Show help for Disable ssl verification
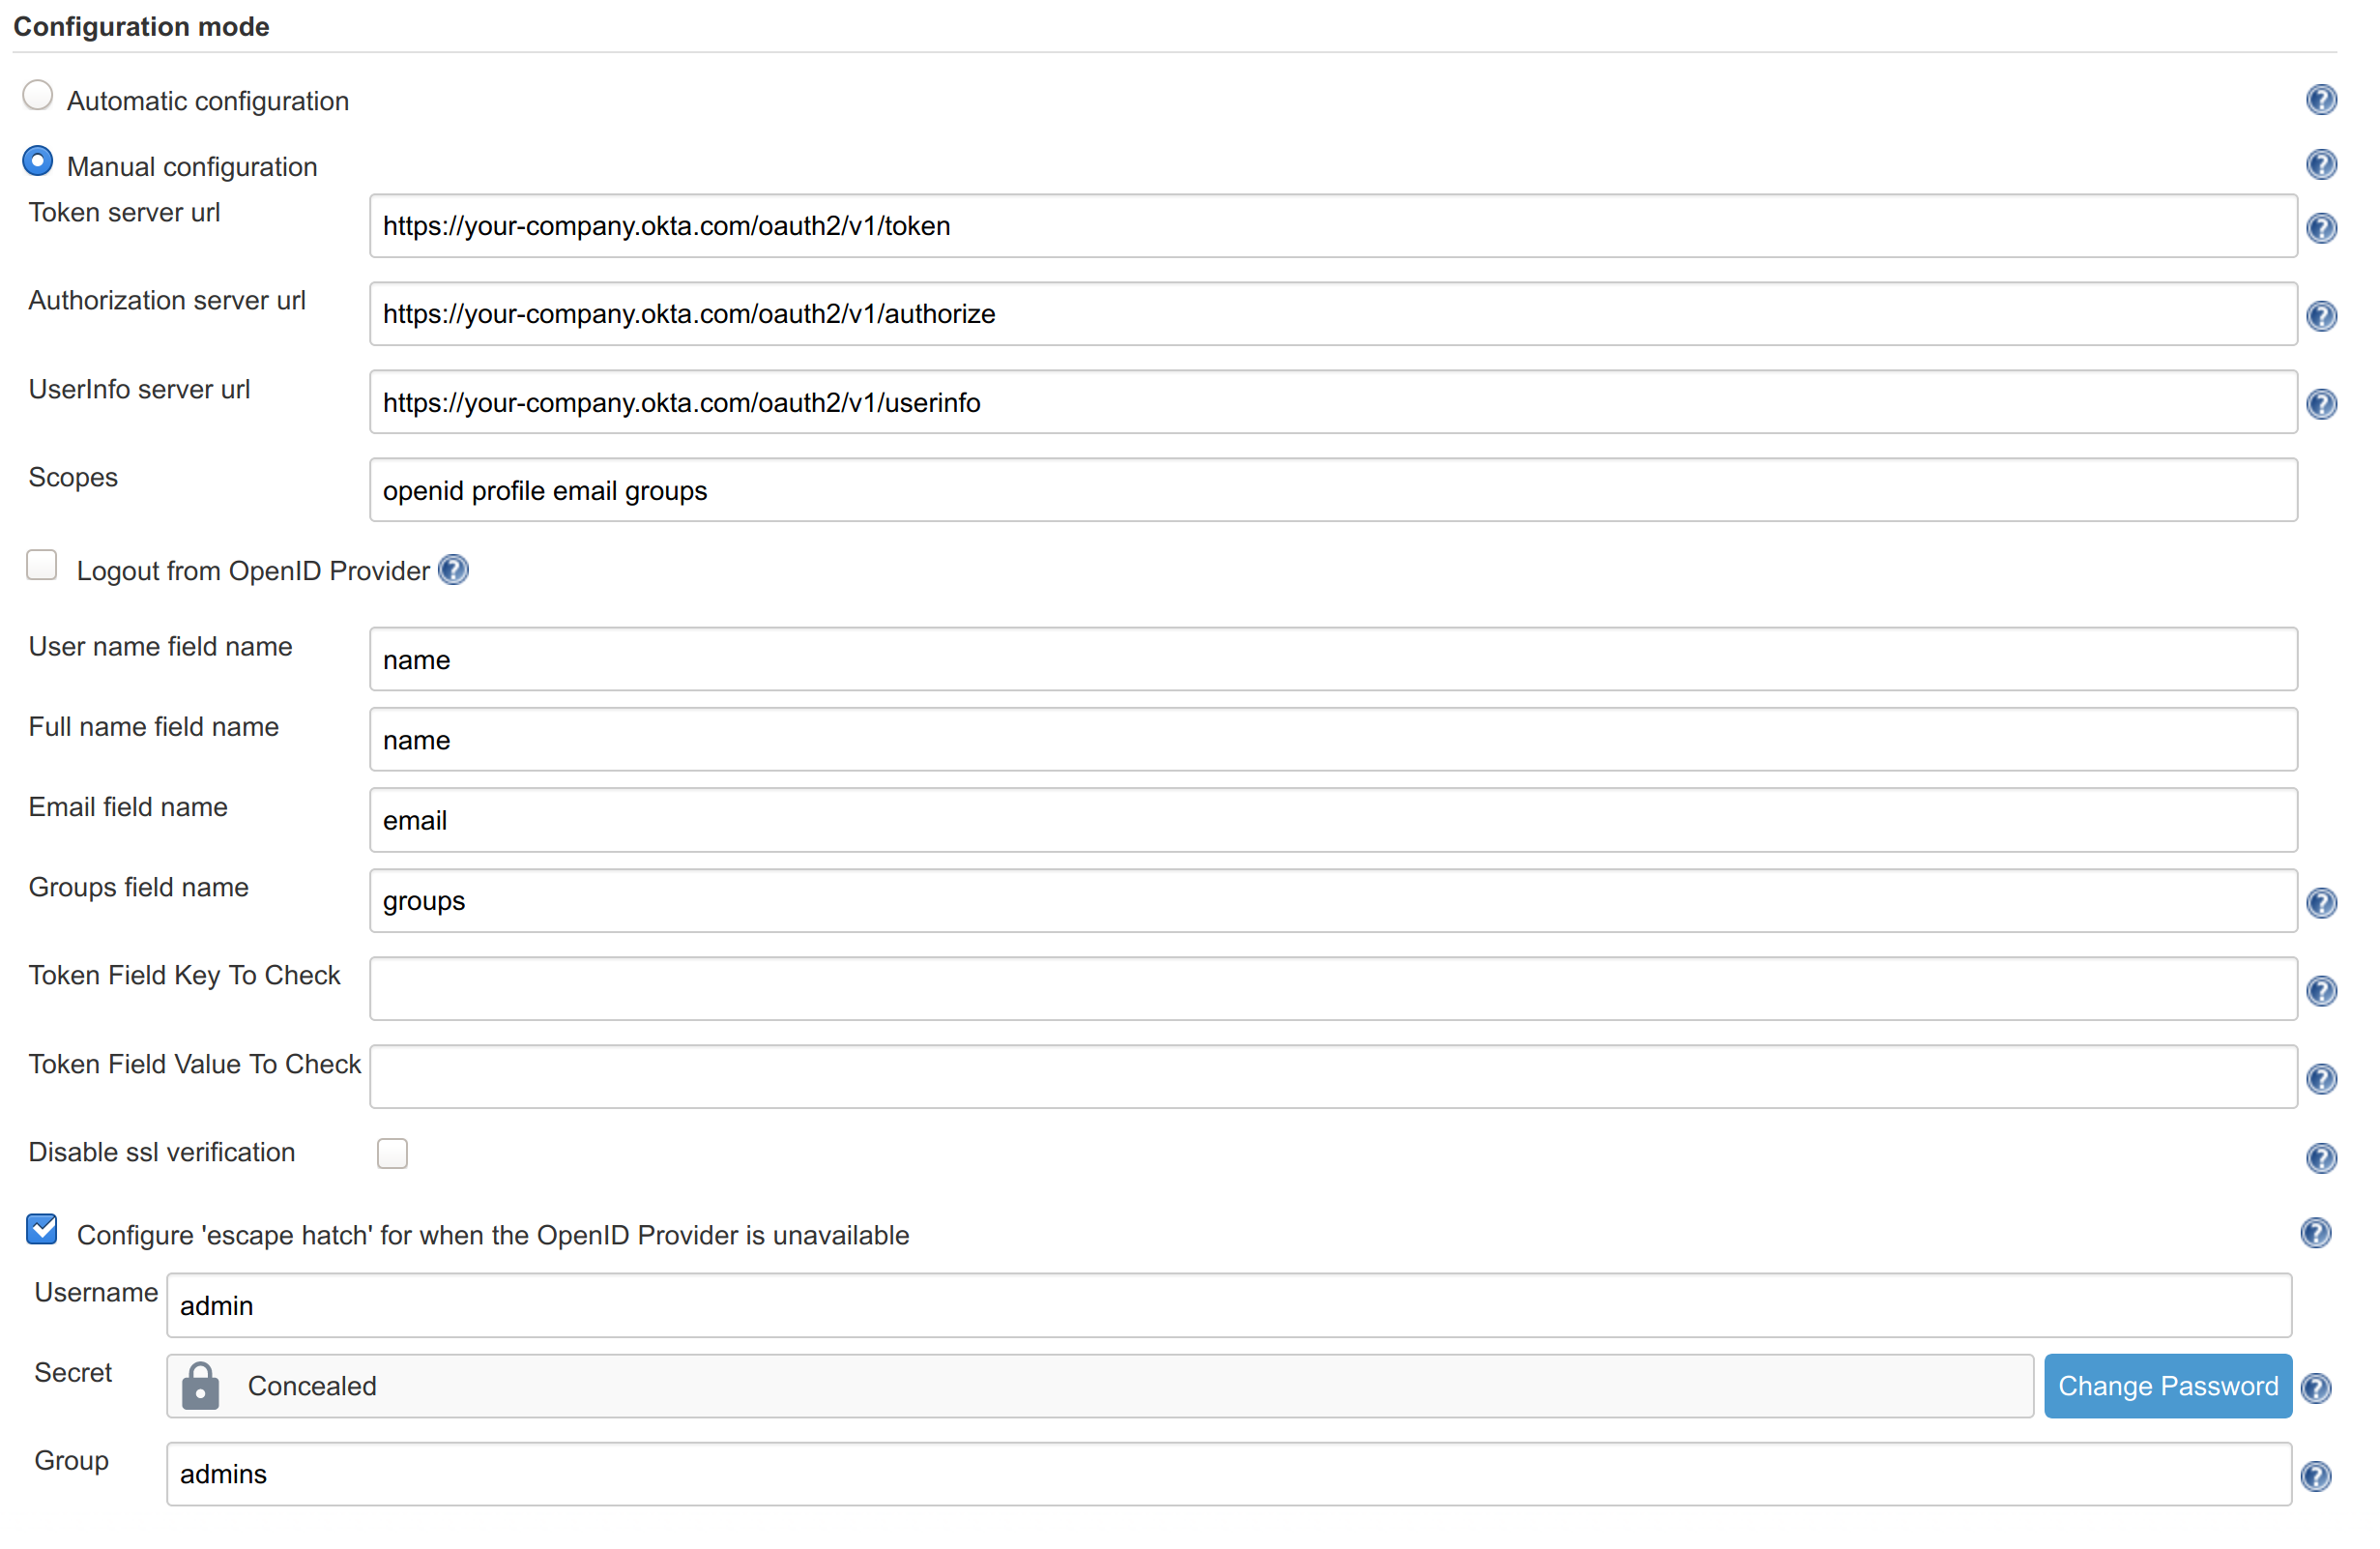The width and height of the screenshot is (2380, 1549). tap(2321, 1158)
